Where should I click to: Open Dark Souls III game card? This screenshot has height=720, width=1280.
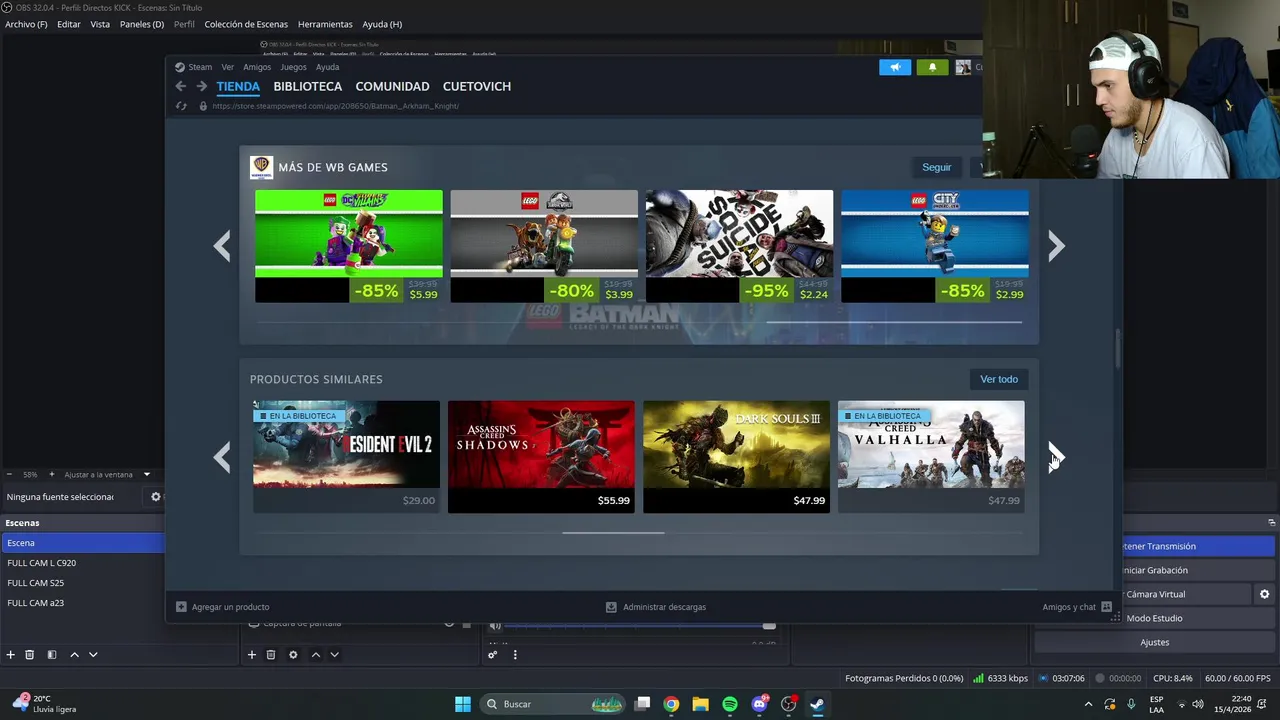point(736,457)
